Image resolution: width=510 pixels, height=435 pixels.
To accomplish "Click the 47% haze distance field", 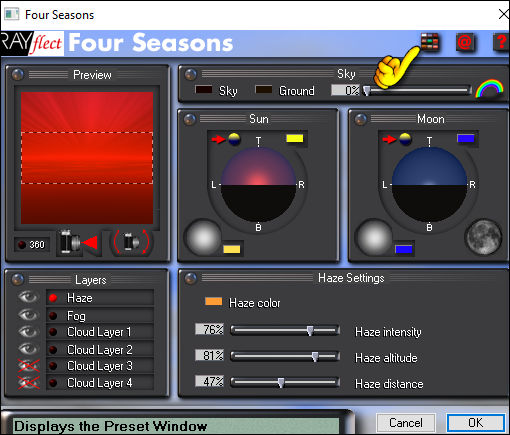I will click(210, 381).
